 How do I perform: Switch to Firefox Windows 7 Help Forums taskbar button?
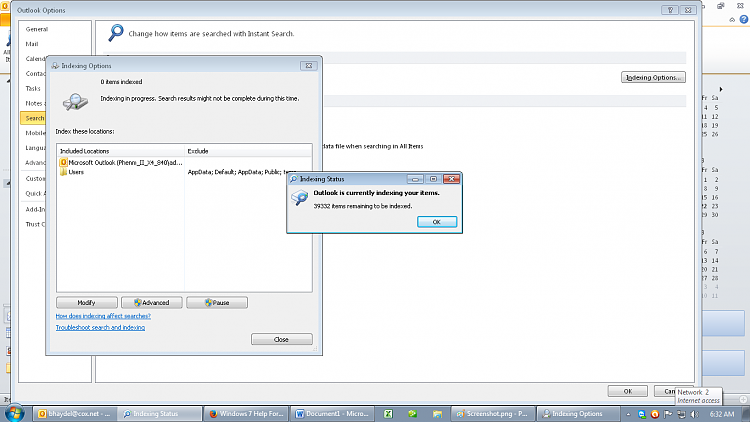click(x=246, y=414)
